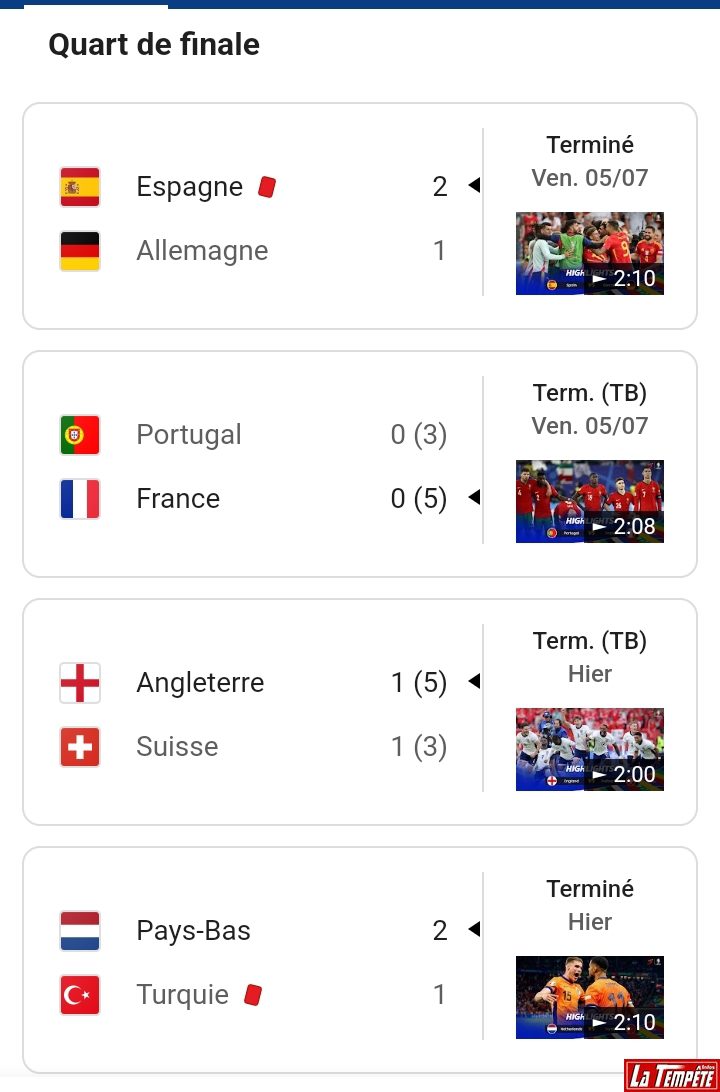Select the Pays-Bas team name
Viewport: 720px width, 1092px height.
[x=193, y=931]
